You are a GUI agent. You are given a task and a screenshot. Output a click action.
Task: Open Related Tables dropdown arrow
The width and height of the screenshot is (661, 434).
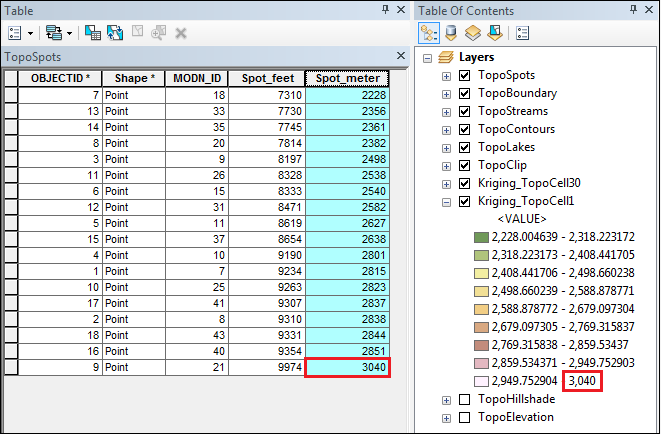coord(70,33)
